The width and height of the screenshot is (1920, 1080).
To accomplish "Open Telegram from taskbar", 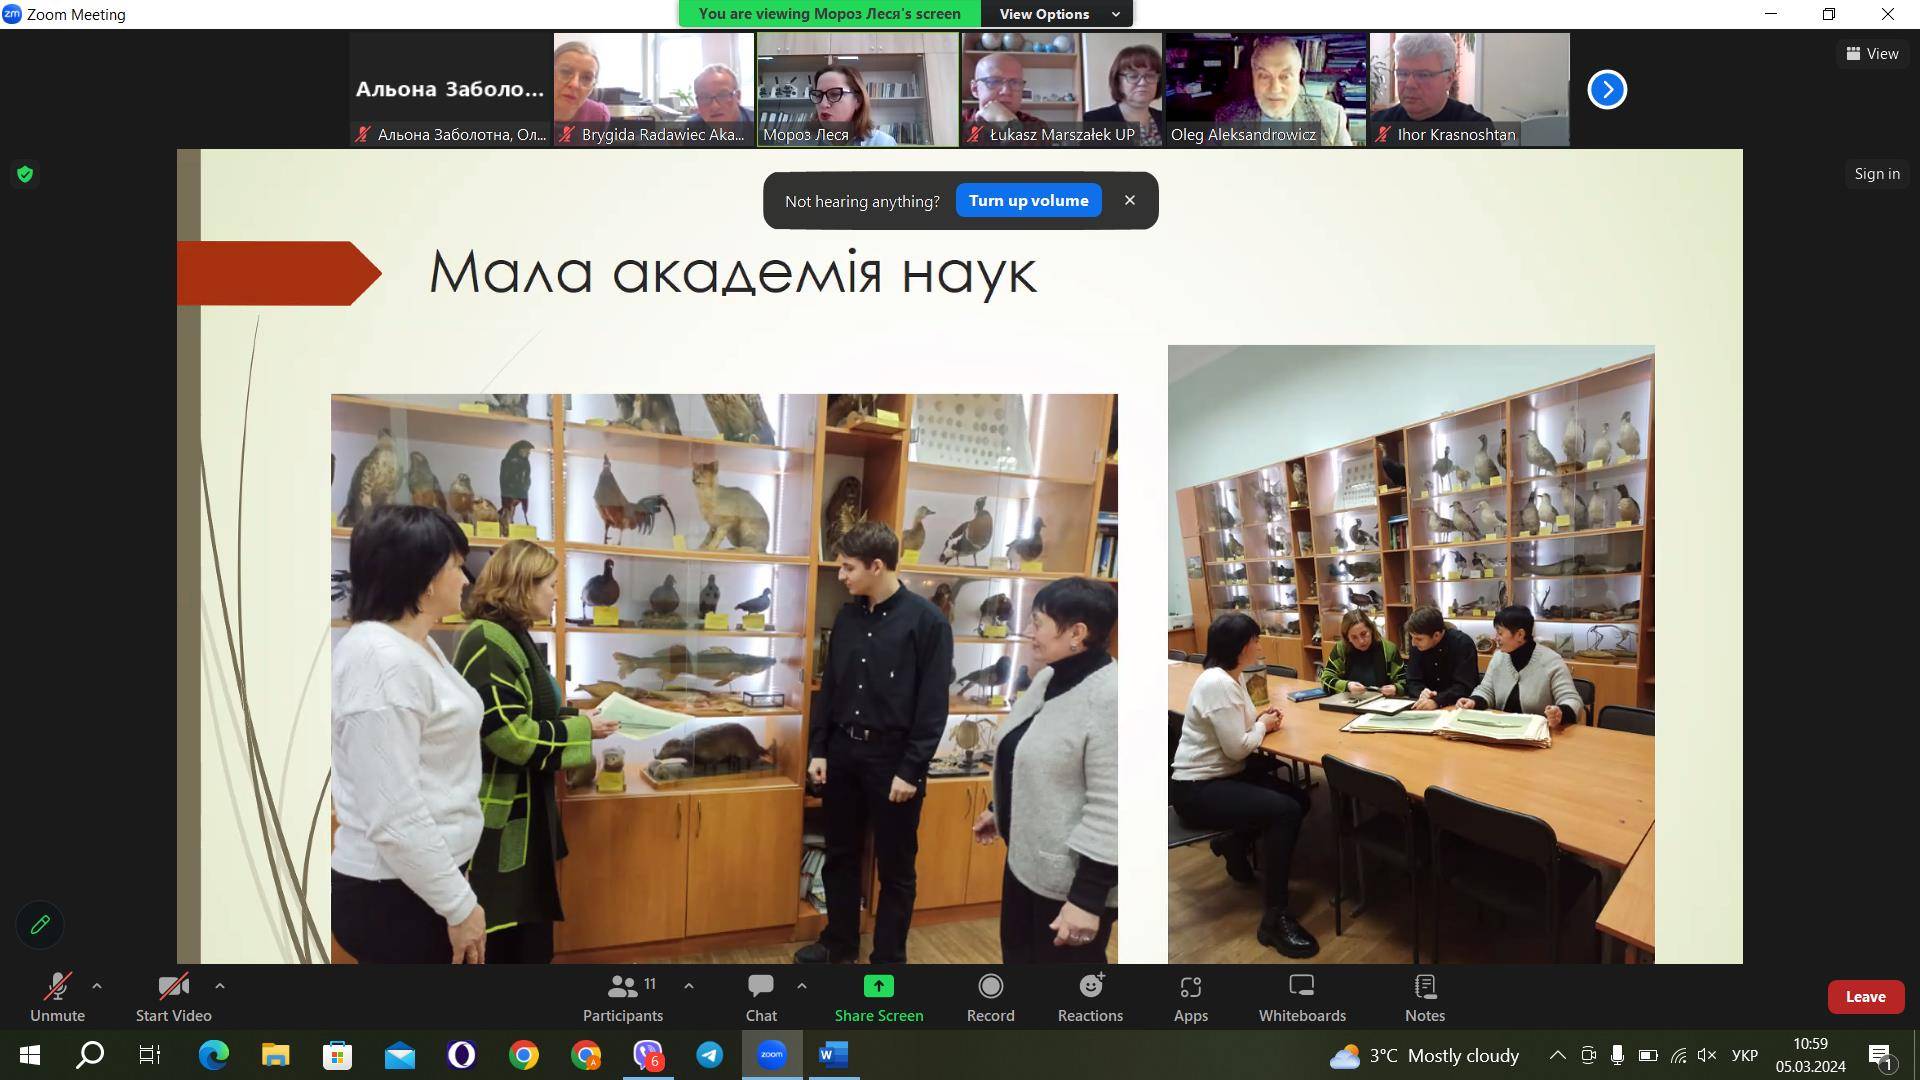I will pyautogui.click(x=710, y=1055).
